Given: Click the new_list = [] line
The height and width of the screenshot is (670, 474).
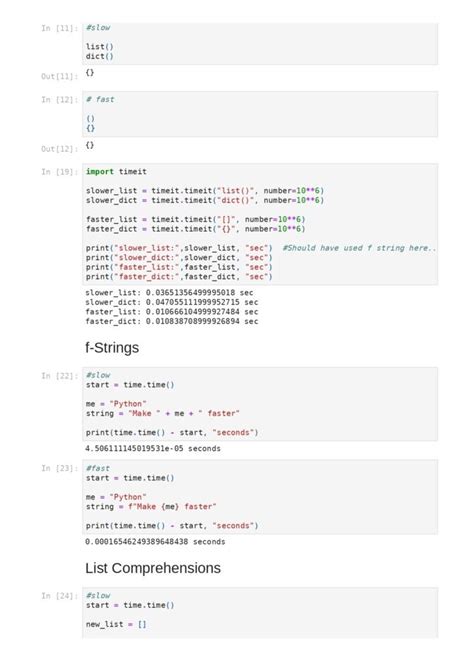Looking at the screenshot, I should click(x=116, y=624).
